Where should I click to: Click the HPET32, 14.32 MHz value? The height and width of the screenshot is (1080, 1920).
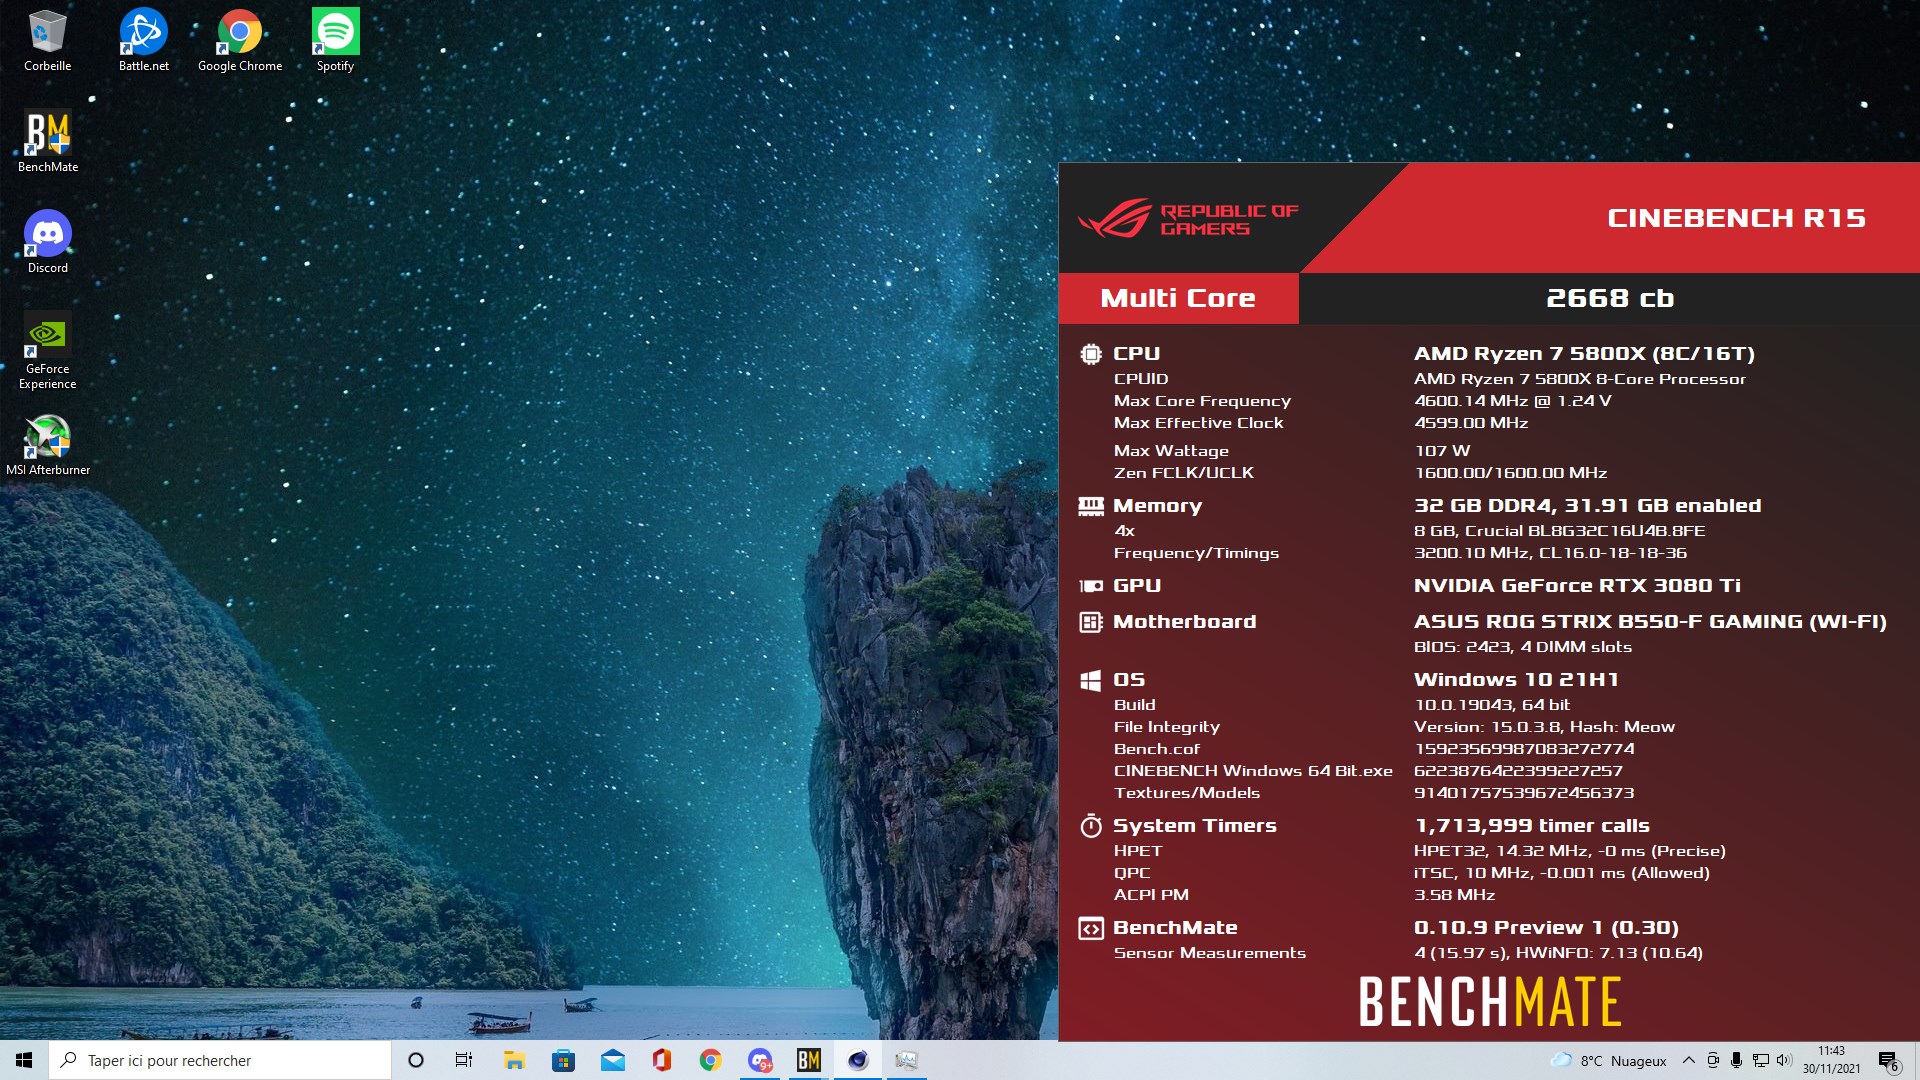click(x=1570, y=851)
